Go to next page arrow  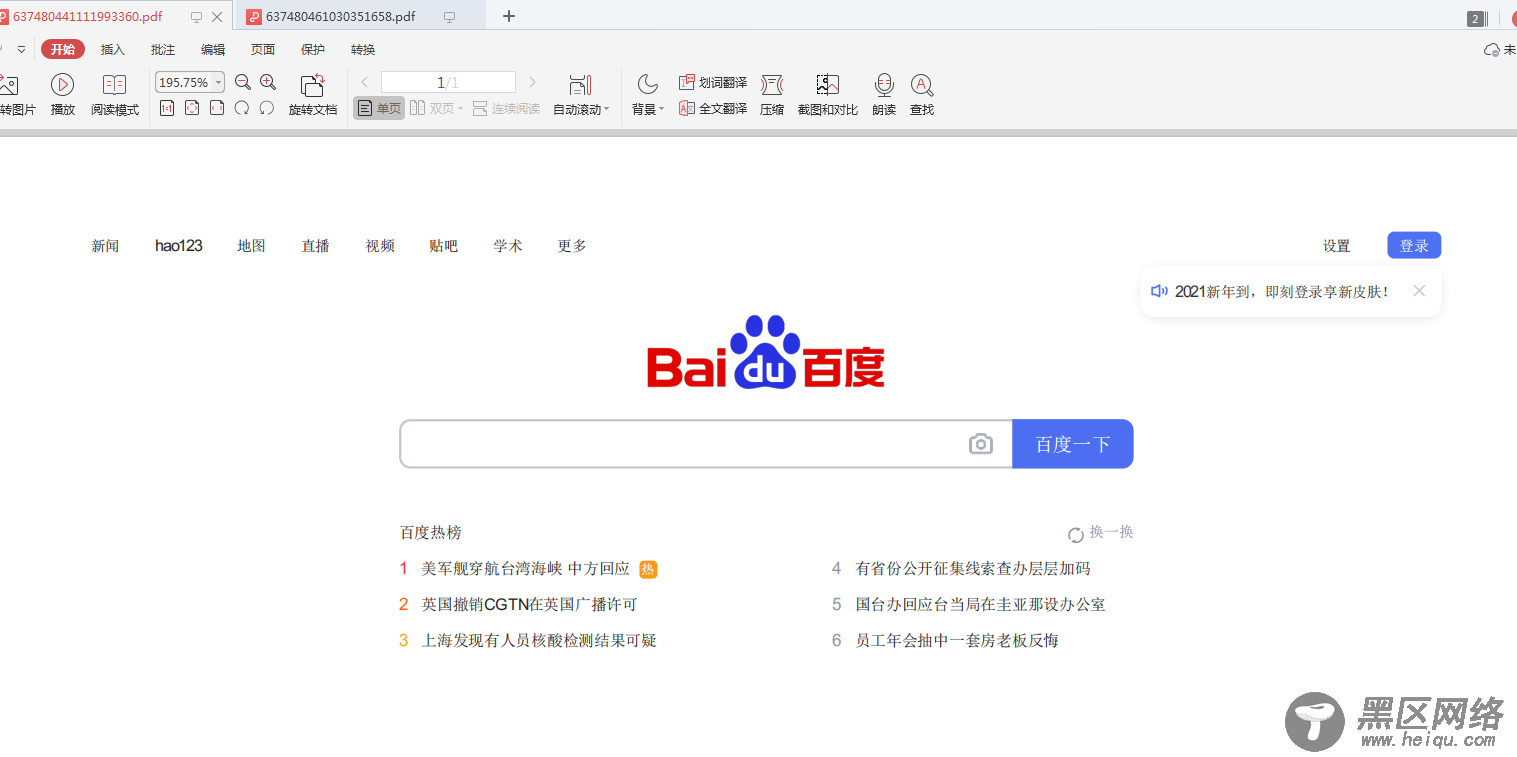532,82
